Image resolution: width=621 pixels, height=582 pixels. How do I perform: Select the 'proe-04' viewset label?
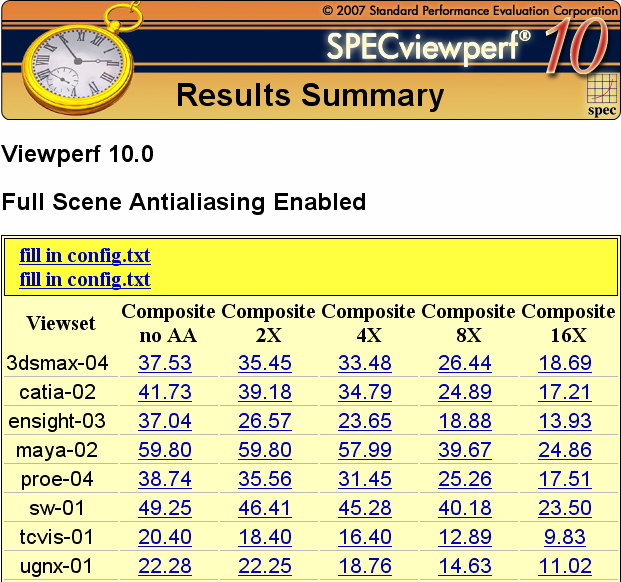pos(57,480)
